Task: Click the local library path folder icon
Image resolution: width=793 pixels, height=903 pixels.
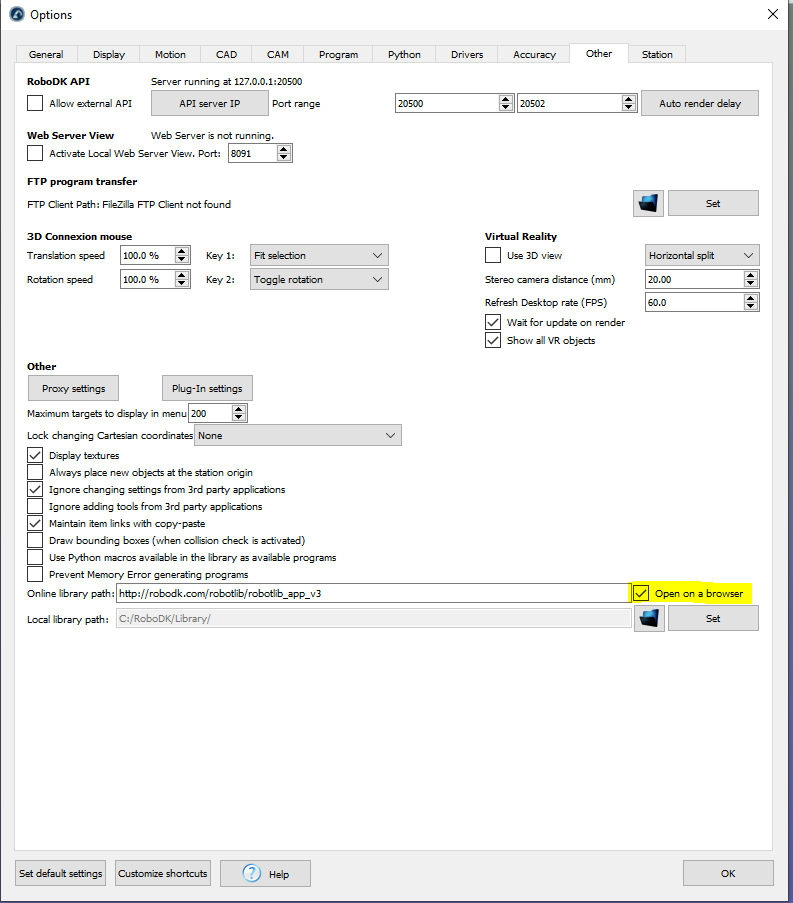Action: [x=649, y=619]
